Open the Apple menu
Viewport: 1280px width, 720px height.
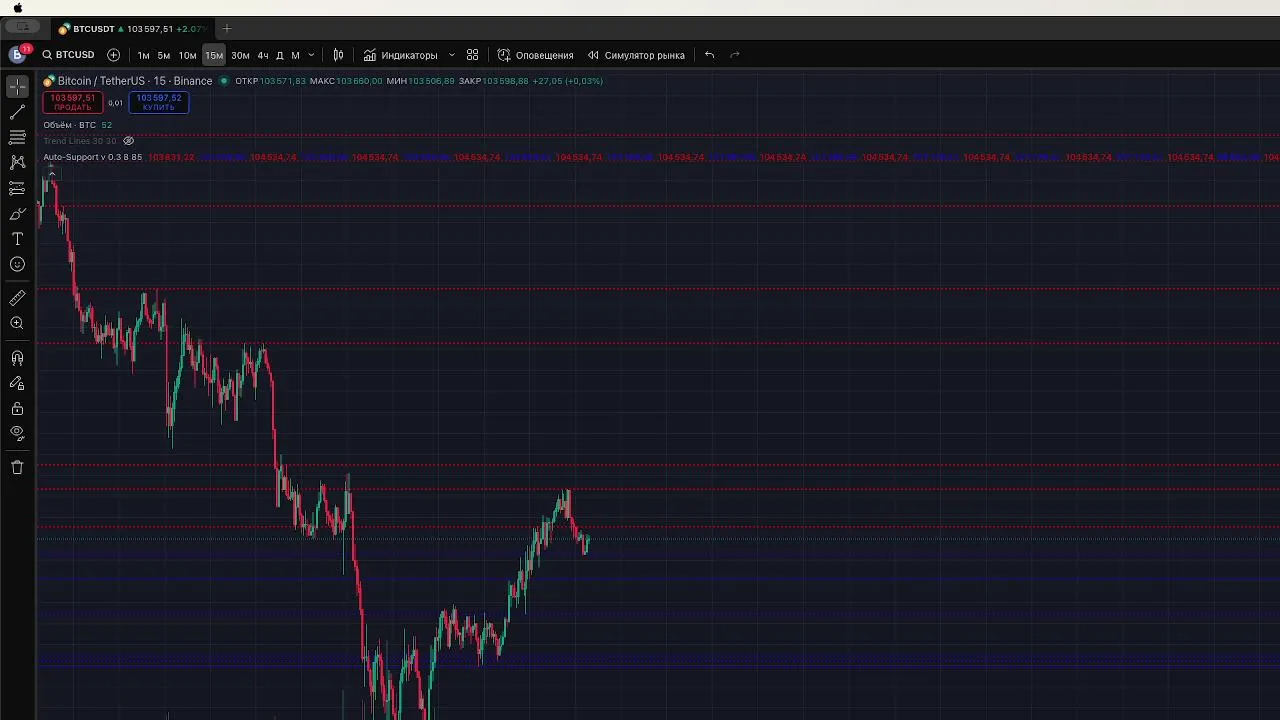coord(18,7)
